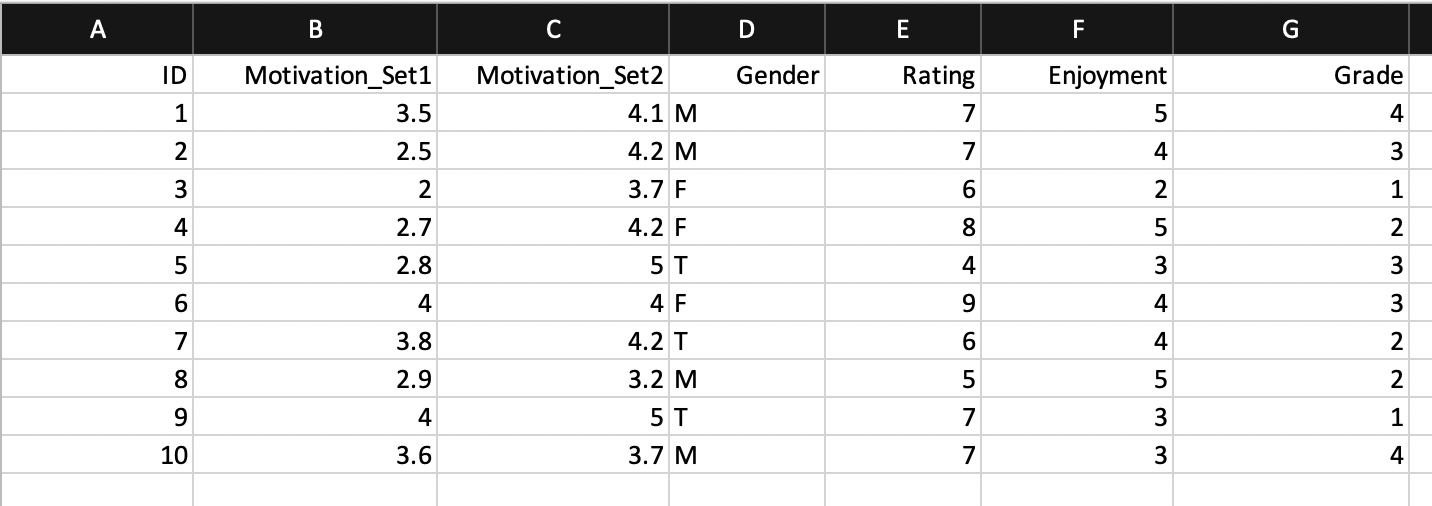Select Grade cell for ID 10
Viewport: 1432px width, 506px height.
(x=1290, y=455)
